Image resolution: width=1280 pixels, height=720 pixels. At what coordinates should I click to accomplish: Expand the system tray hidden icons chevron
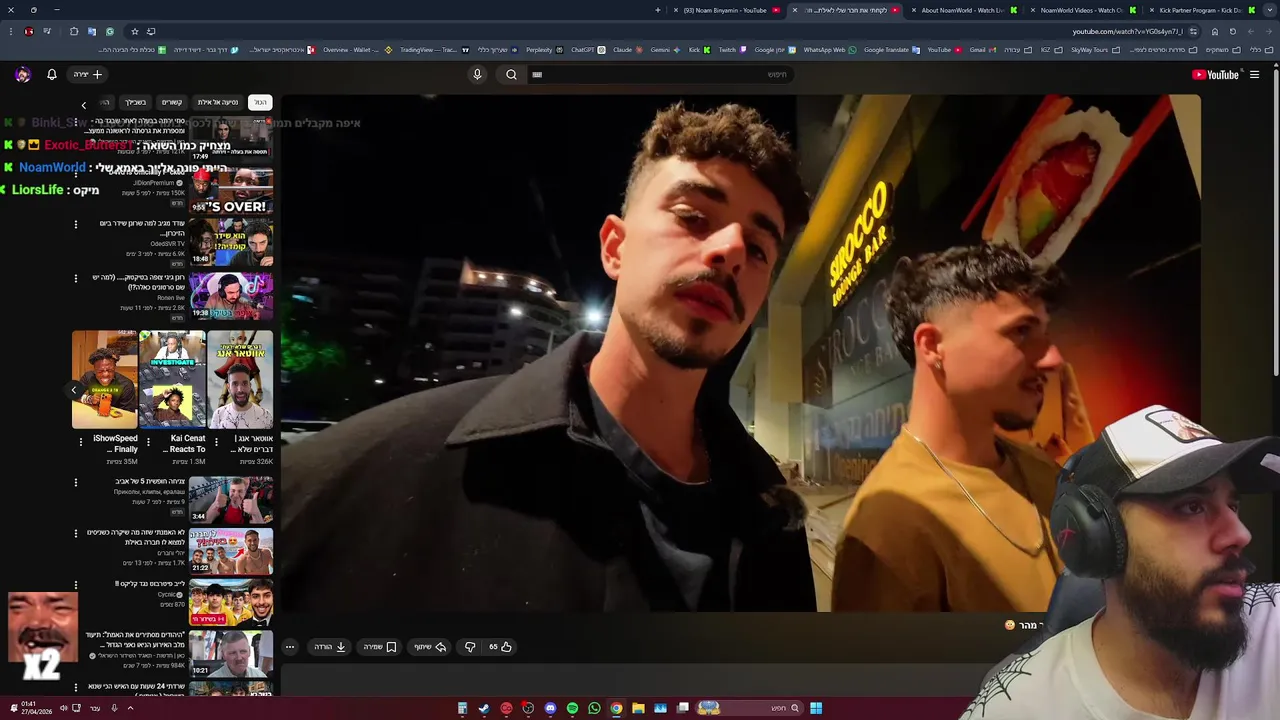click(x=130, y=708)
